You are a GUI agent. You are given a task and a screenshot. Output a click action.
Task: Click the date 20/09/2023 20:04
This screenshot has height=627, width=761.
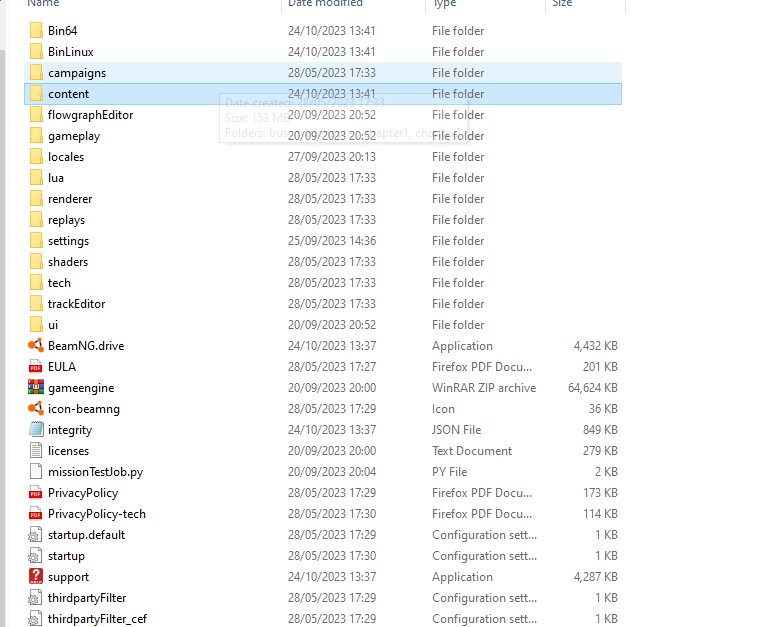click(332, 472)
